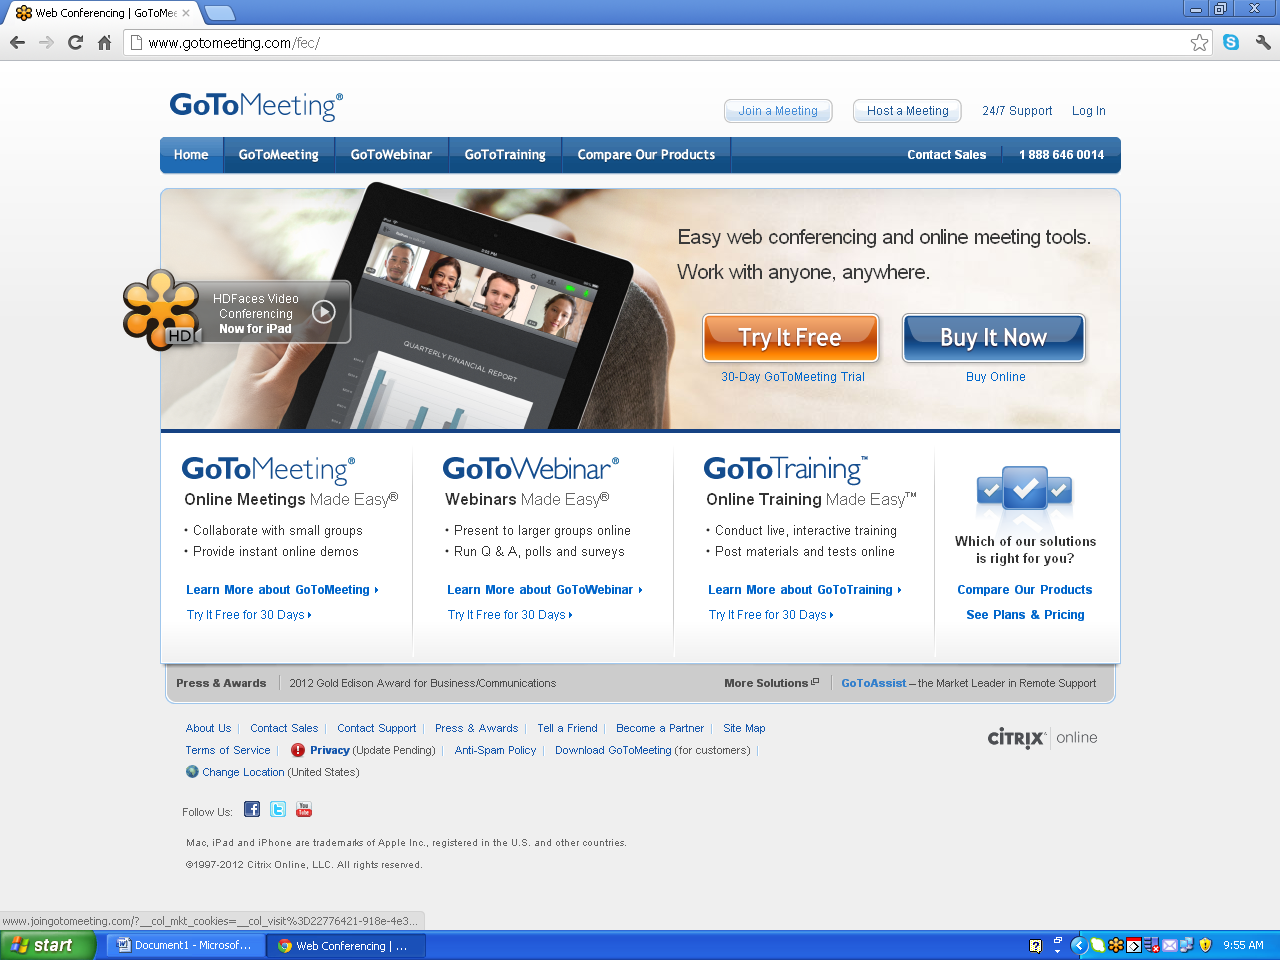Image resolution: width=1280 pixels, height=960 pixels.
Task: Open the 30-Day GoToMeeting Trial link
Action: click(793, 377)
